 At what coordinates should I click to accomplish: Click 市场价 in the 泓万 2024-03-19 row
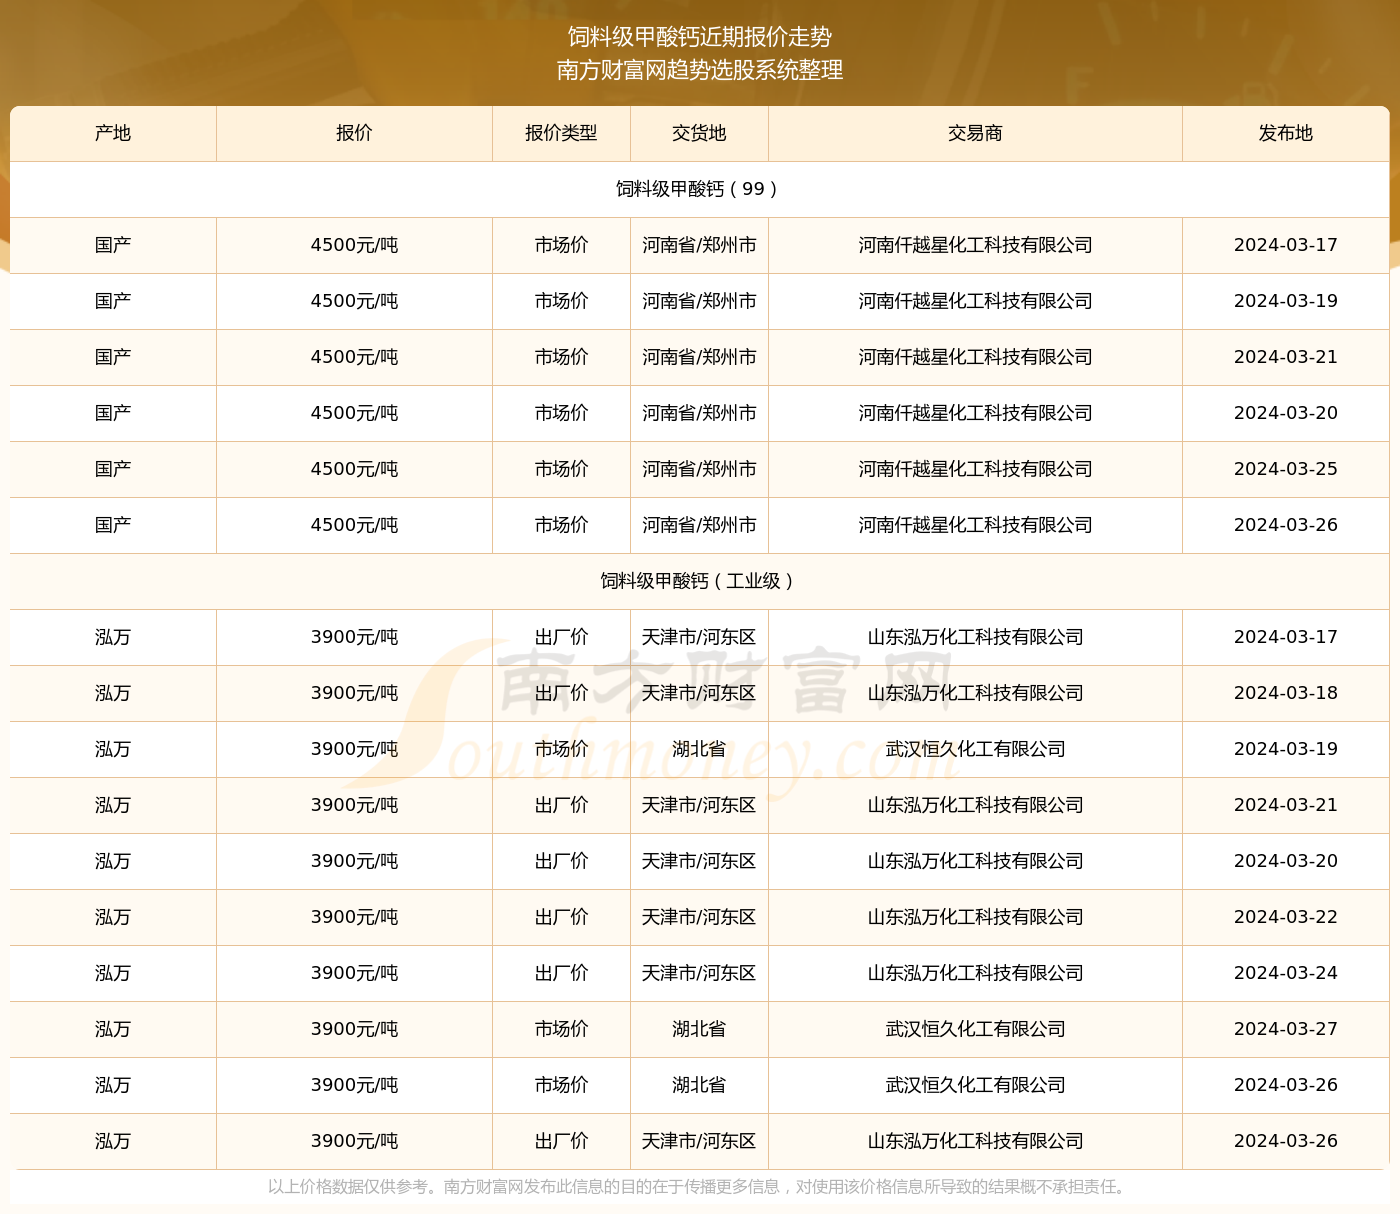tap(561, 749)
